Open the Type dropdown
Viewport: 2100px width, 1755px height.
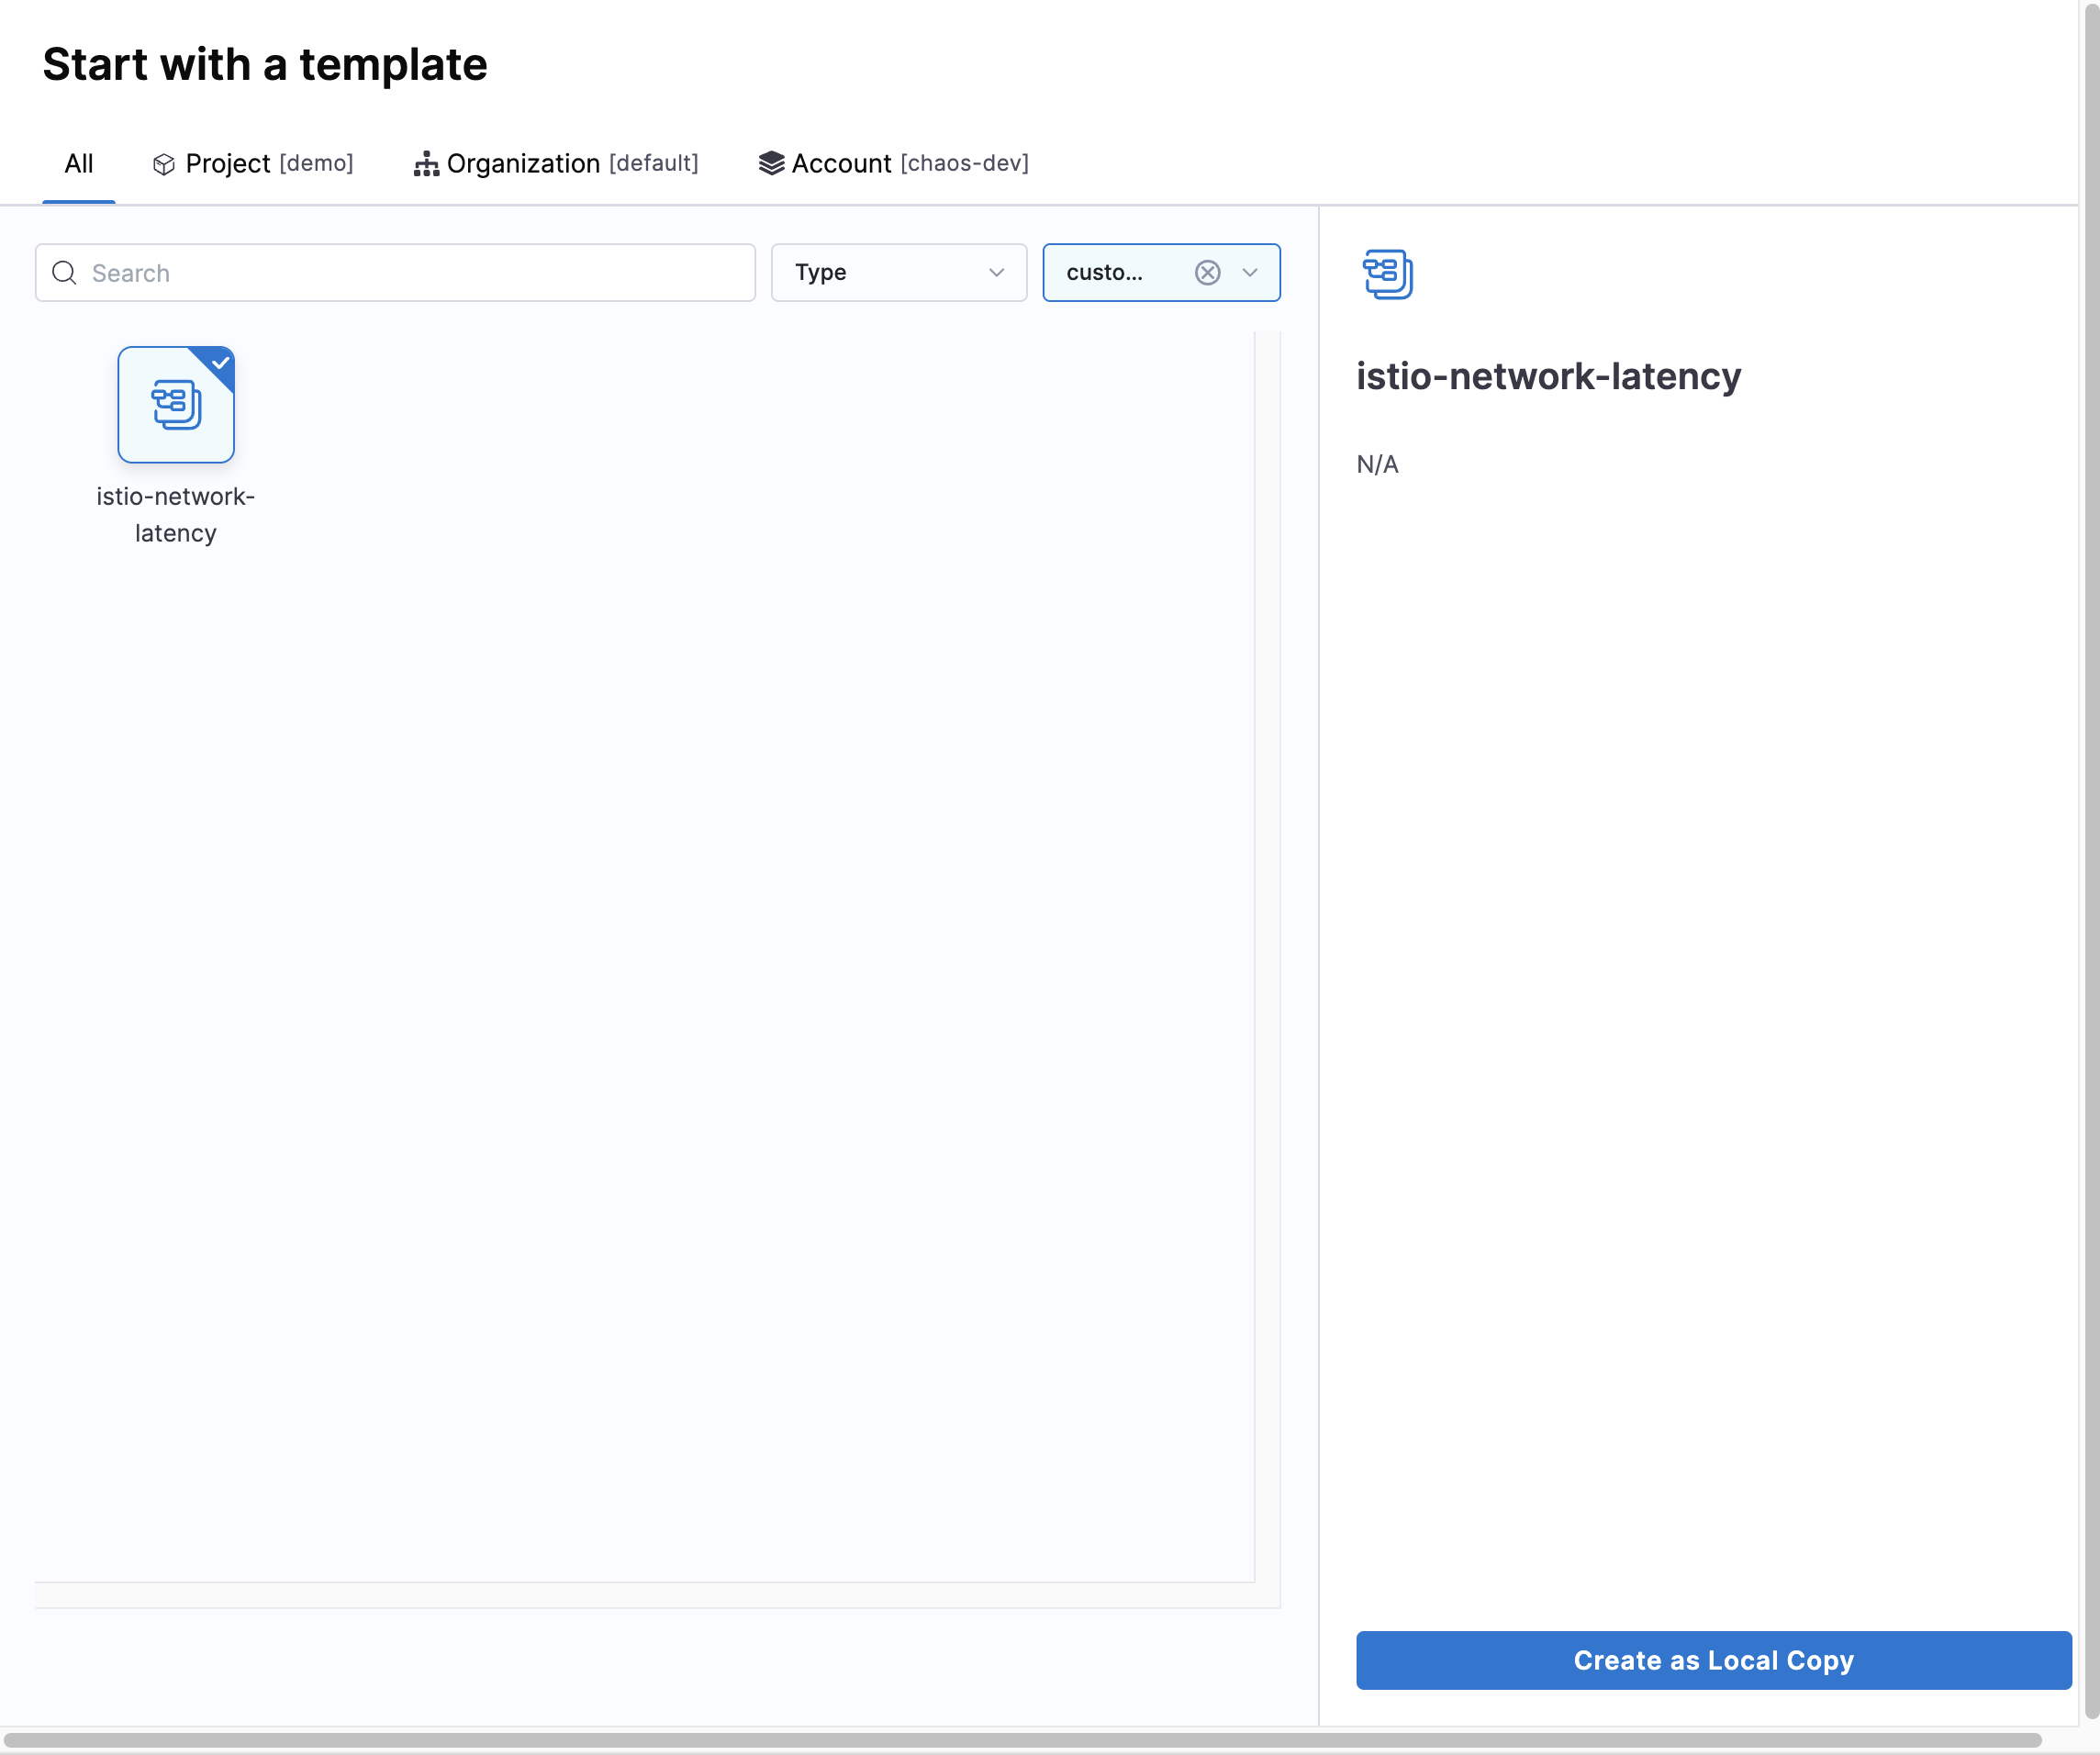pos(897,273)
